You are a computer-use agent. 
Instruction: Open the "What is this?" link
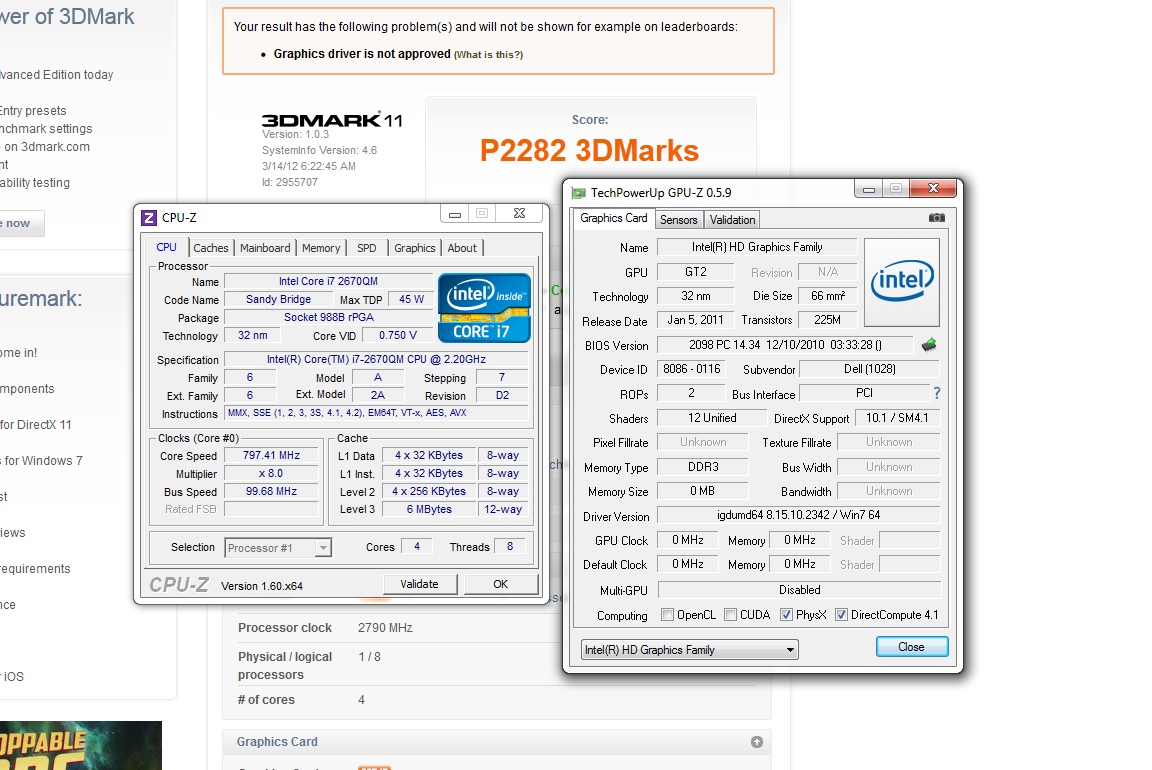coord(489,54)
